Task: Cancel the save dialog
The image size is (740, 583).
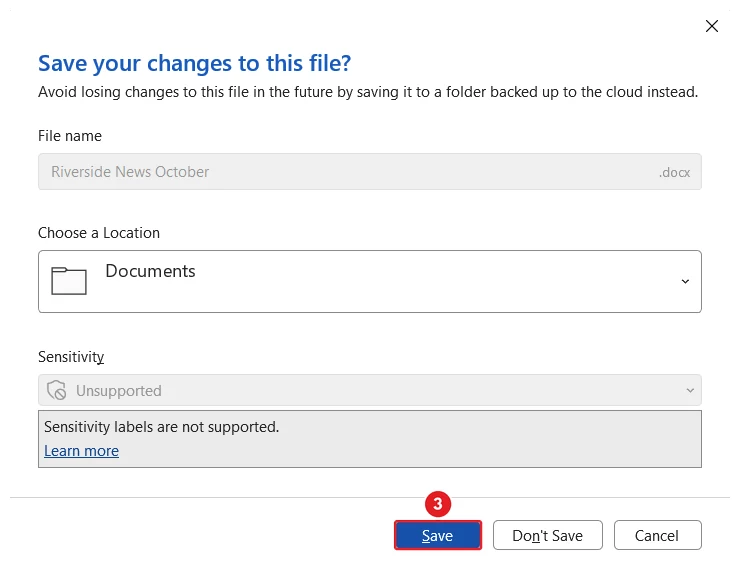Action: tap(657, 535)
